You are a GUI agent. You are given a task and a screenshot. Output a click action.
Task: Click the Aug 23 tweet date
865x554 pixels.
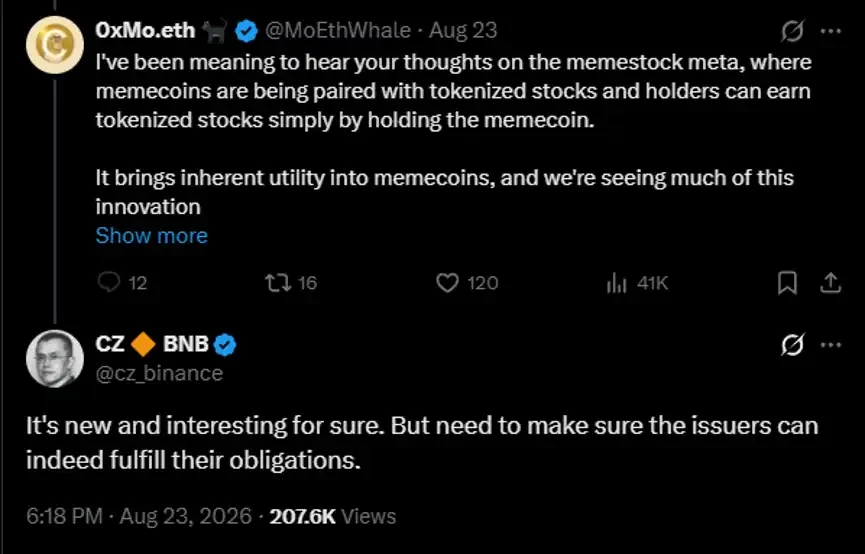463,30
